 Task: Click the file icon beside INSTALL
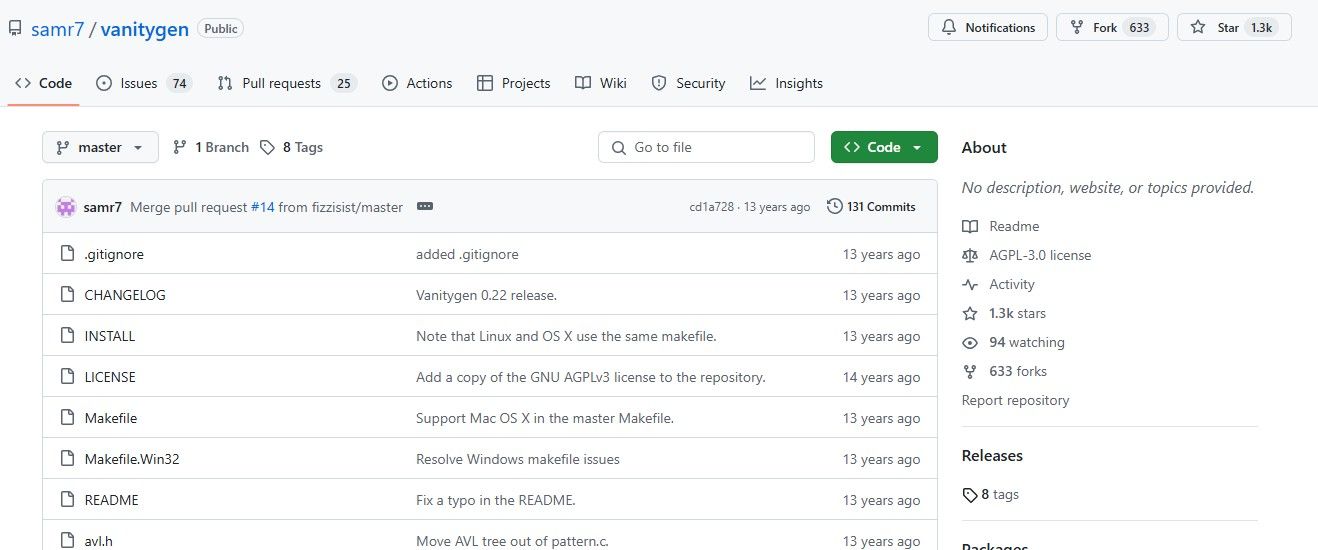(x=67, y=336)
